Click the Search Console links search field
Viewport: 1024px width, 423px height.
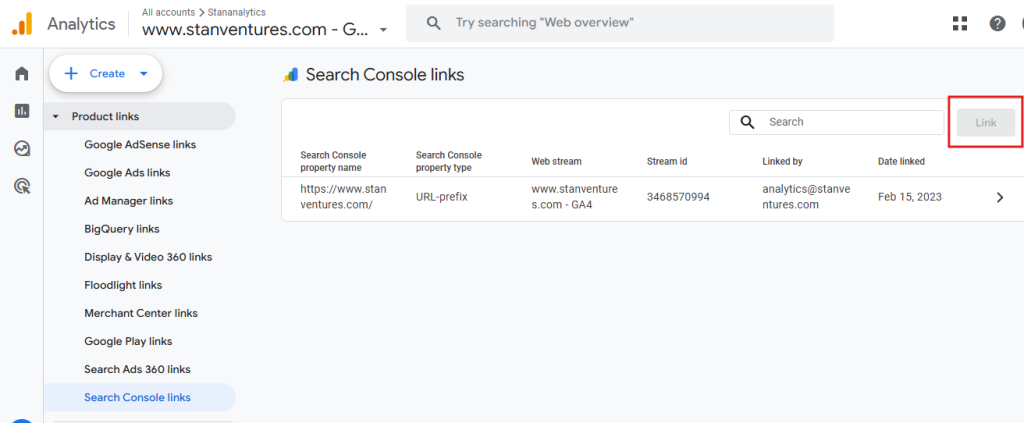pyautogui.click(x=850, y=122)
